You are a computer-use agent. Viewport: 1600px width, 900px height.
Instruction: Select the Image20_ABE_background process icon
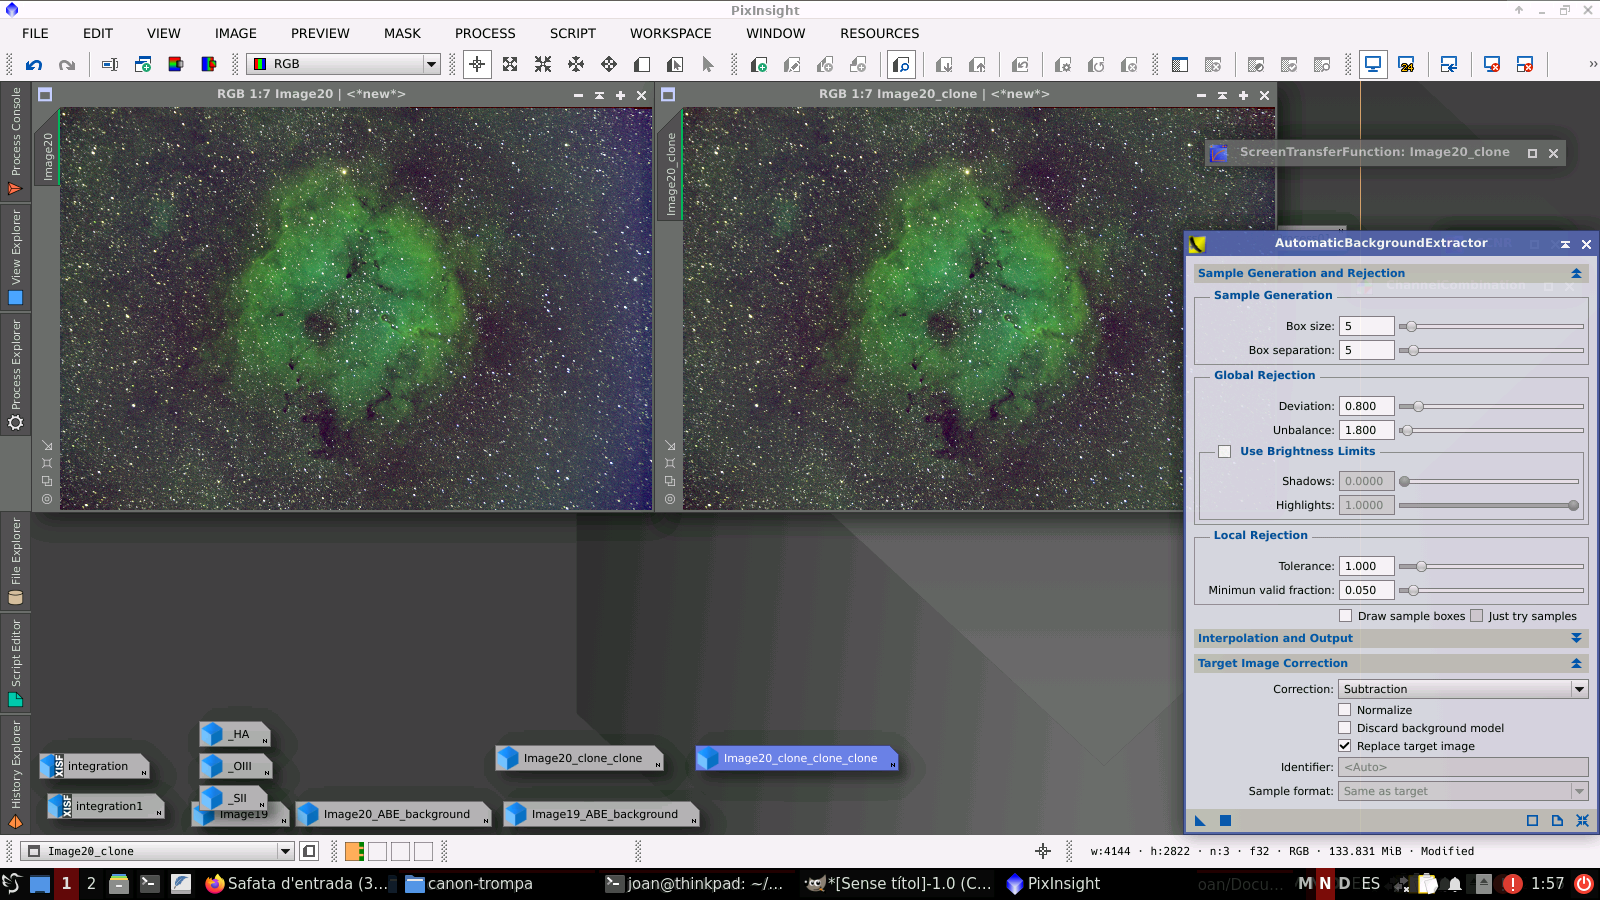click(395, 814)
